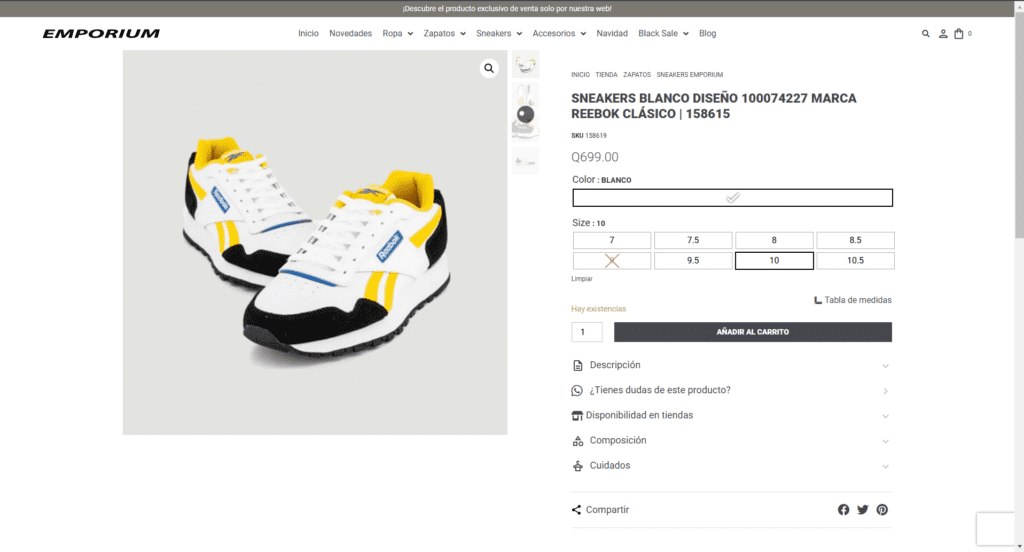Open the Ropa dropdown menu
1024x552 pixels.
[398, 33]
